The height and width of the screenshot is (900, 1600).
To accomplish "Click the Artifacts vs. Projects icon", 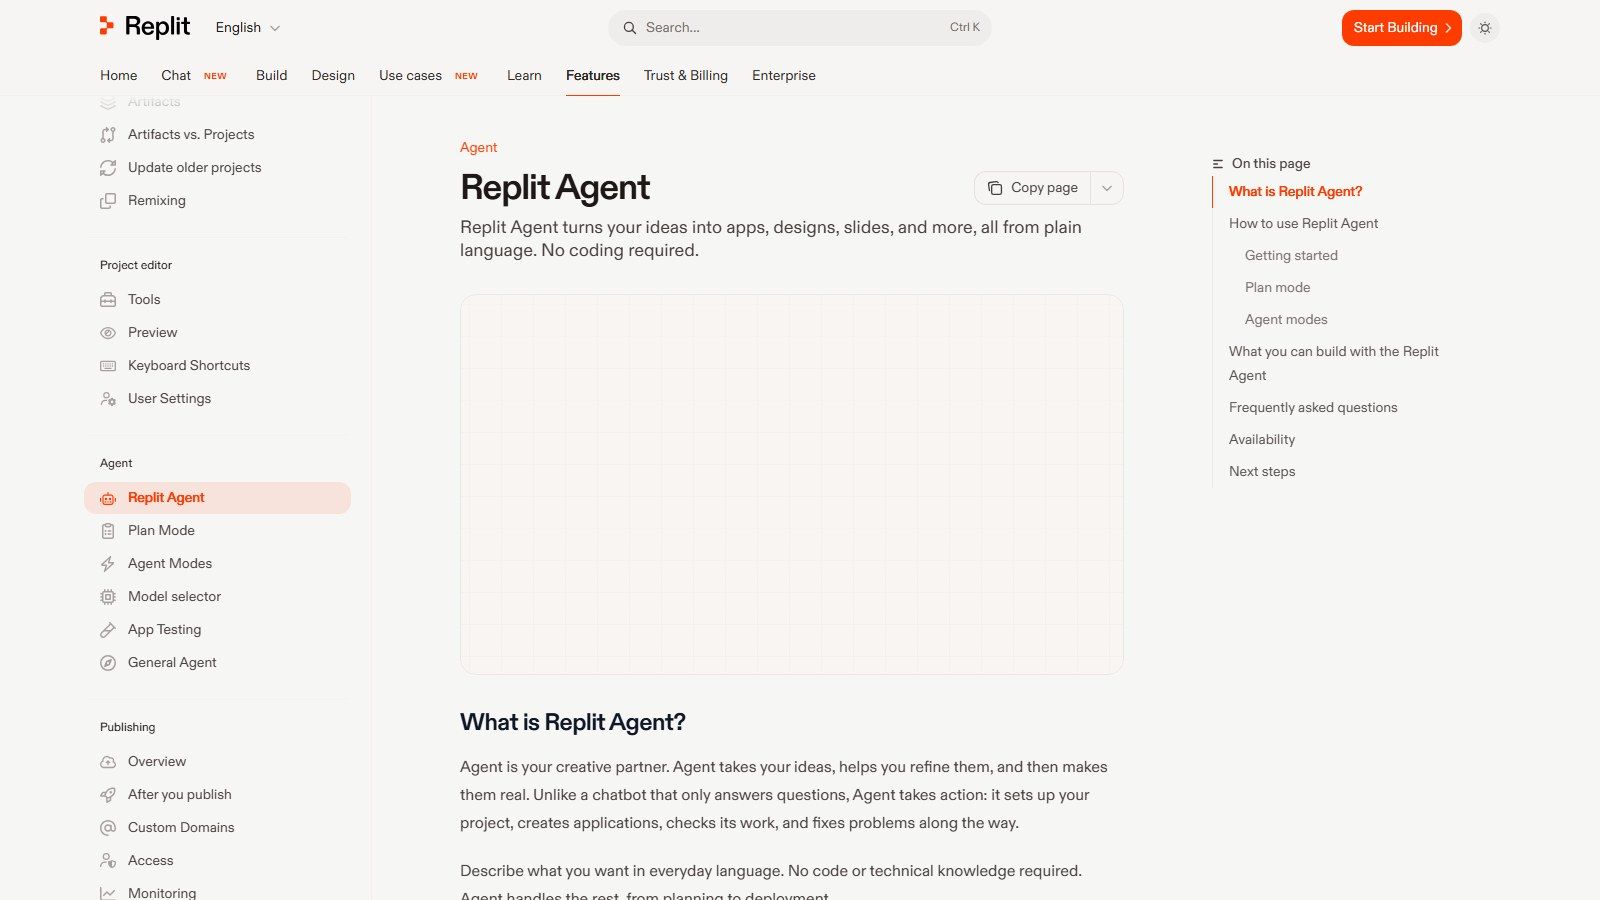I will coord(108,135).
